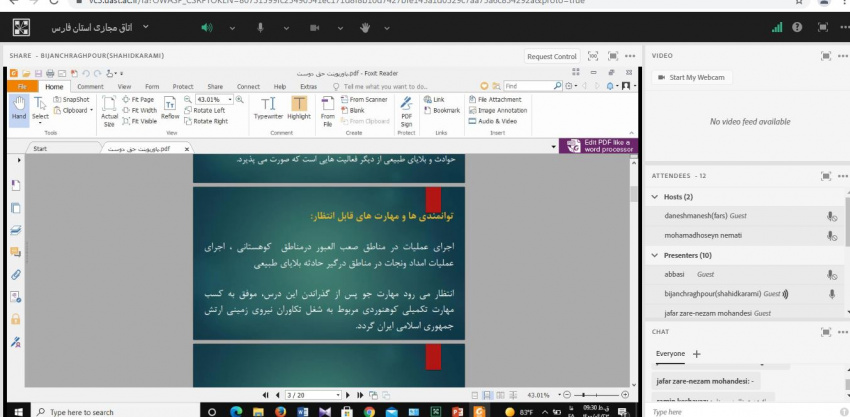Click the SnapShot tool
Image resolution: width=850 pixels, height=417 pixels.
[72, 99]
